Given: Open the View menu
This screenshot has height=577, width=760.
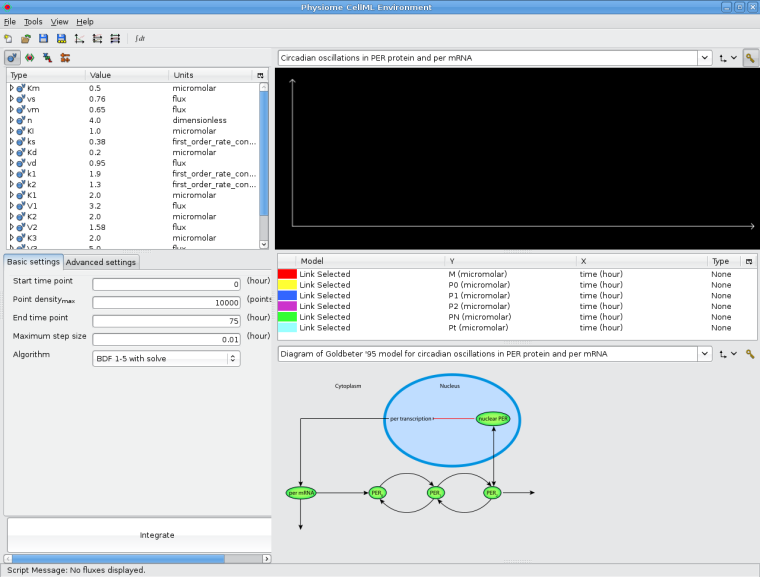Looking at the screenshot, I should point(59,22).
